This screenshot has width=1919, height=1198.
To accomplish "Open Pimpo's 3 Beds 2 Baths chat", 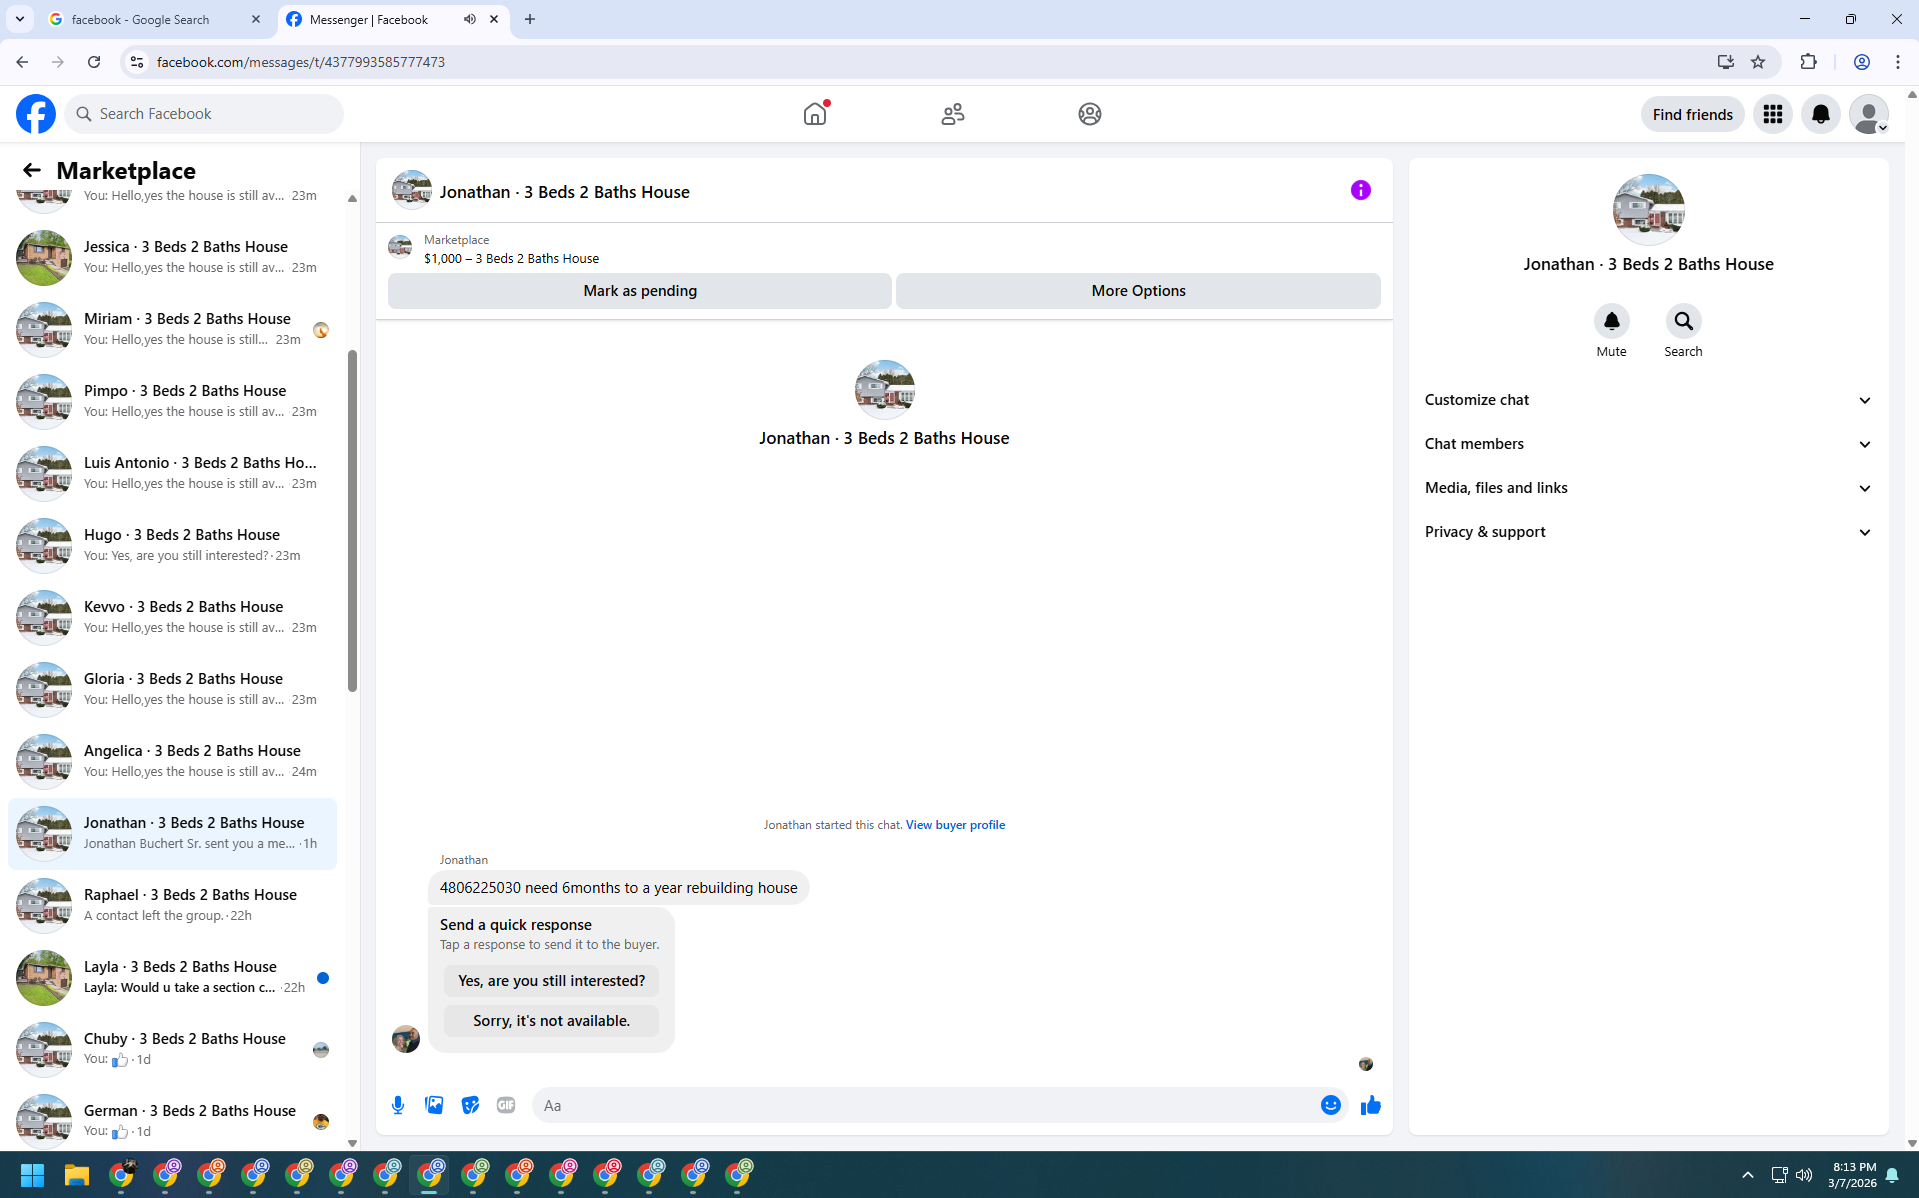I will (x=172, y=401).
